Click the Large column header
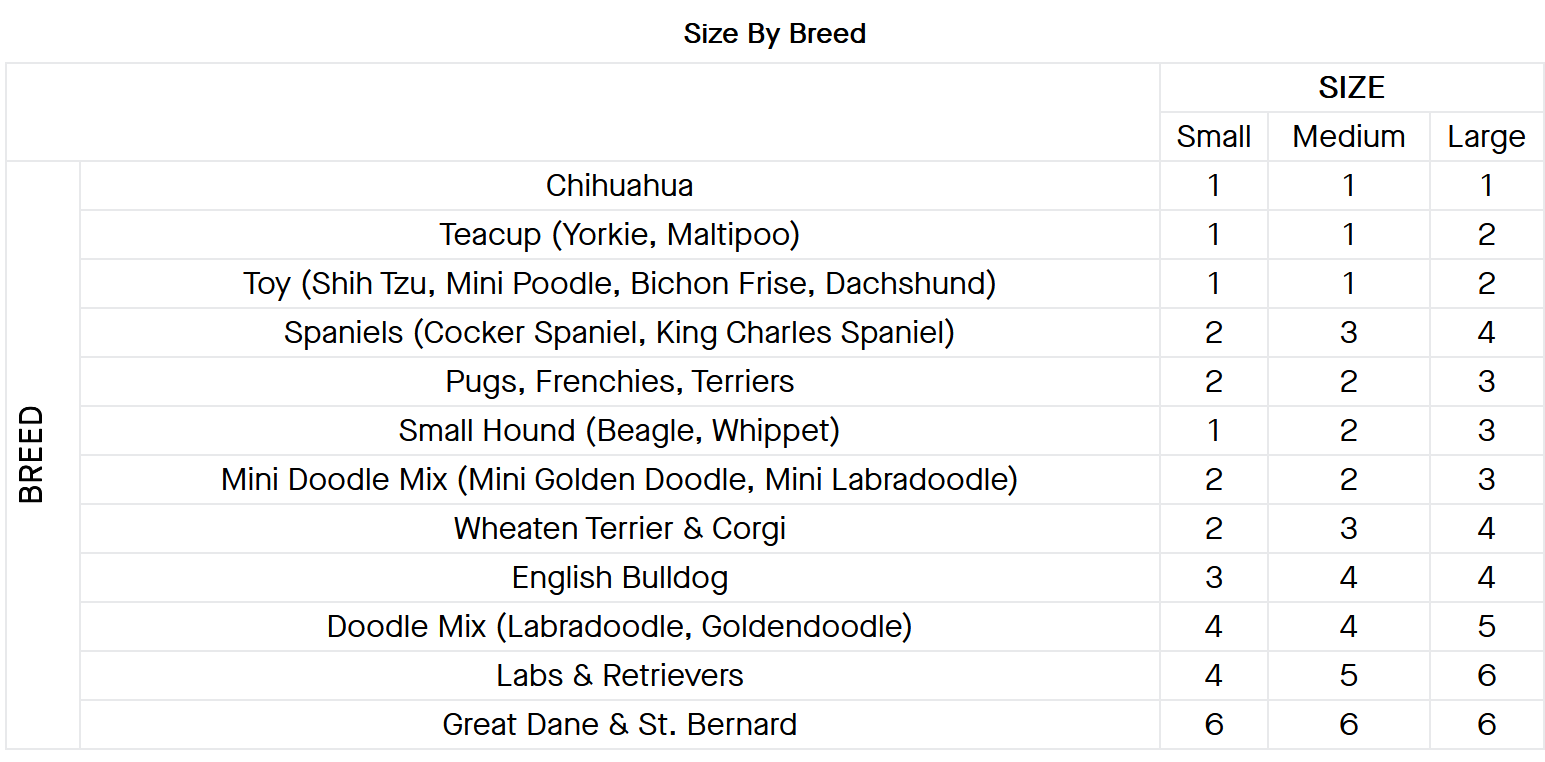Viewport: 1545px width, 762px height. [1486, 137]
